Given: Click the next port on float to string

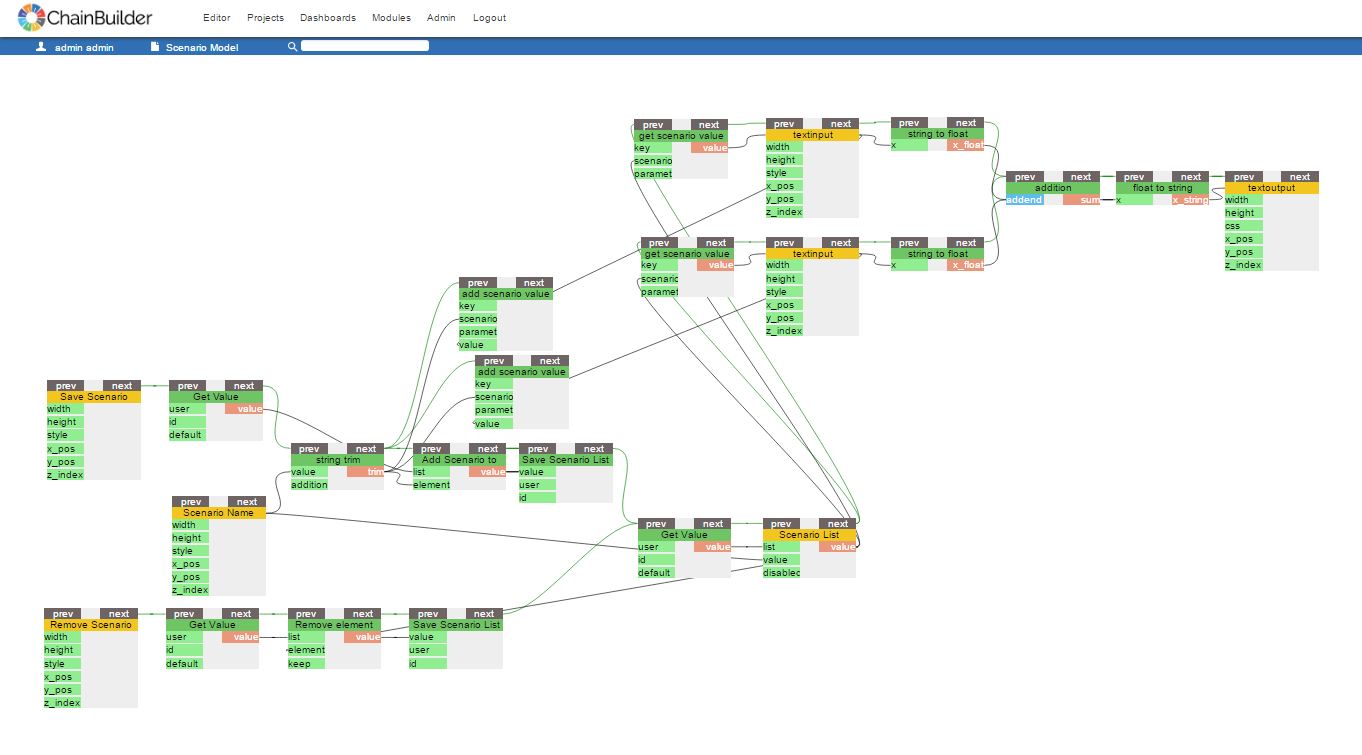Looking at the screenshot, I should [1190, 177].
